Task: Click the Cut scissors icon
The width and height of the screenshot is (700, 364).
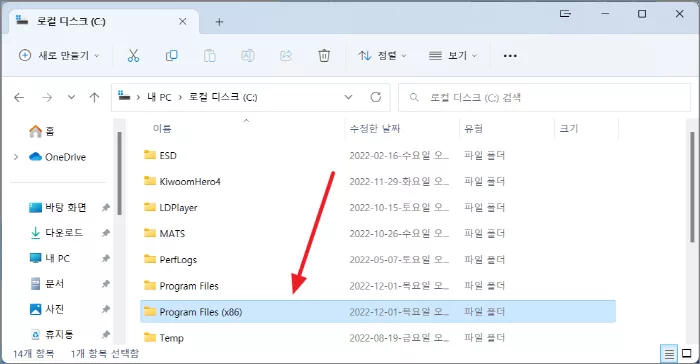Action: 133,56
